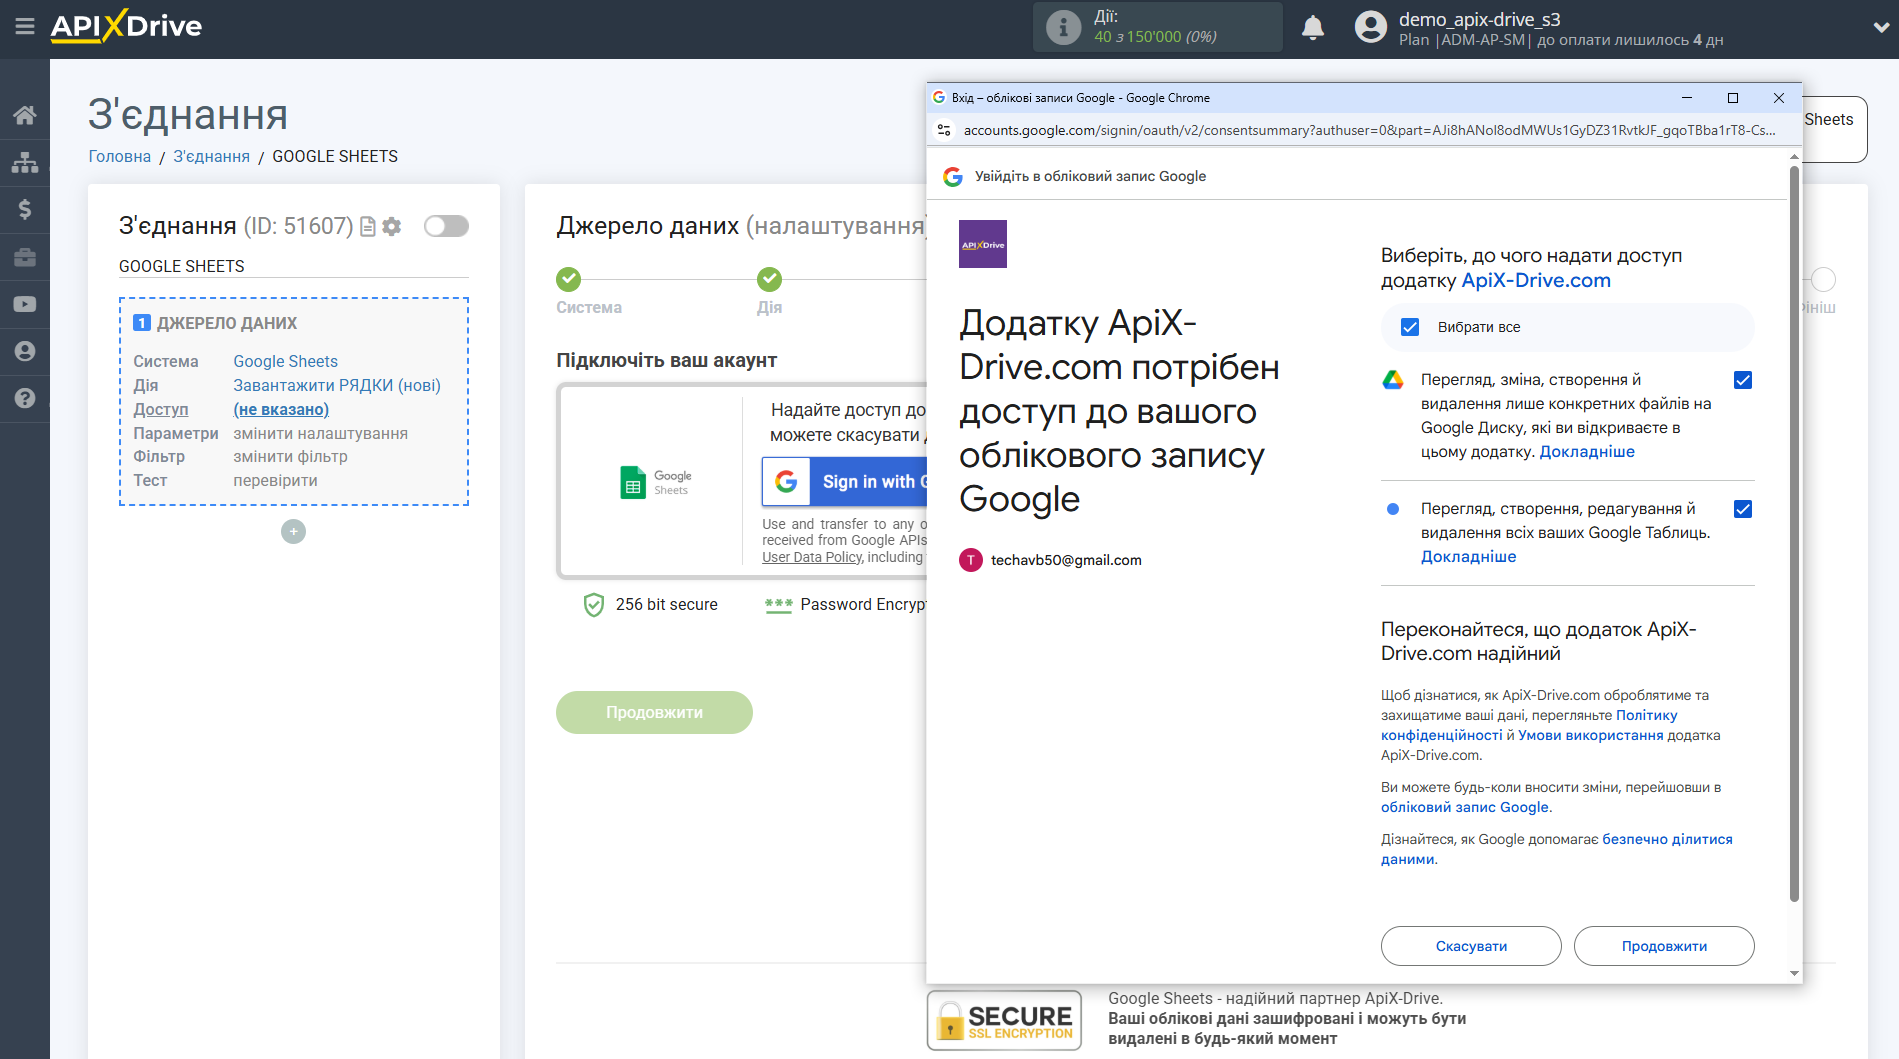
Task: Click the SECURE SSL Encryption badge
Action: pyautogui.click(x=1004, y=1020)
